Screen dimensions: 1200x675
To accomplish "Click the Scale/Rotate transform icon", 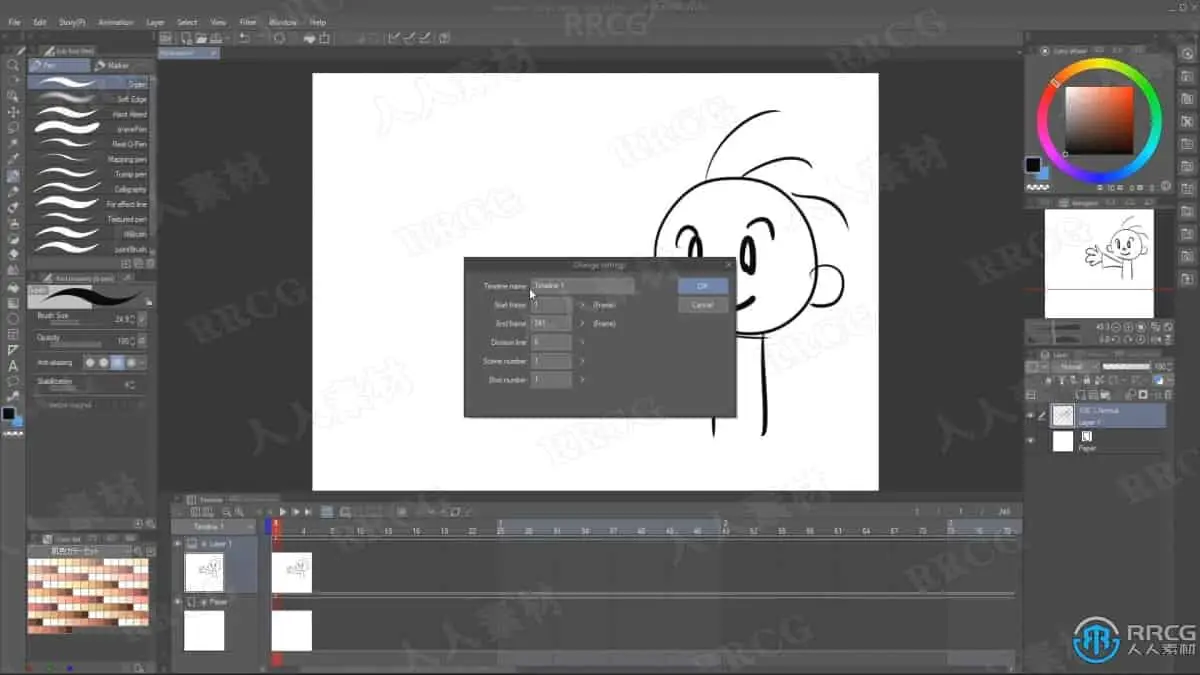I will point(324,38).
